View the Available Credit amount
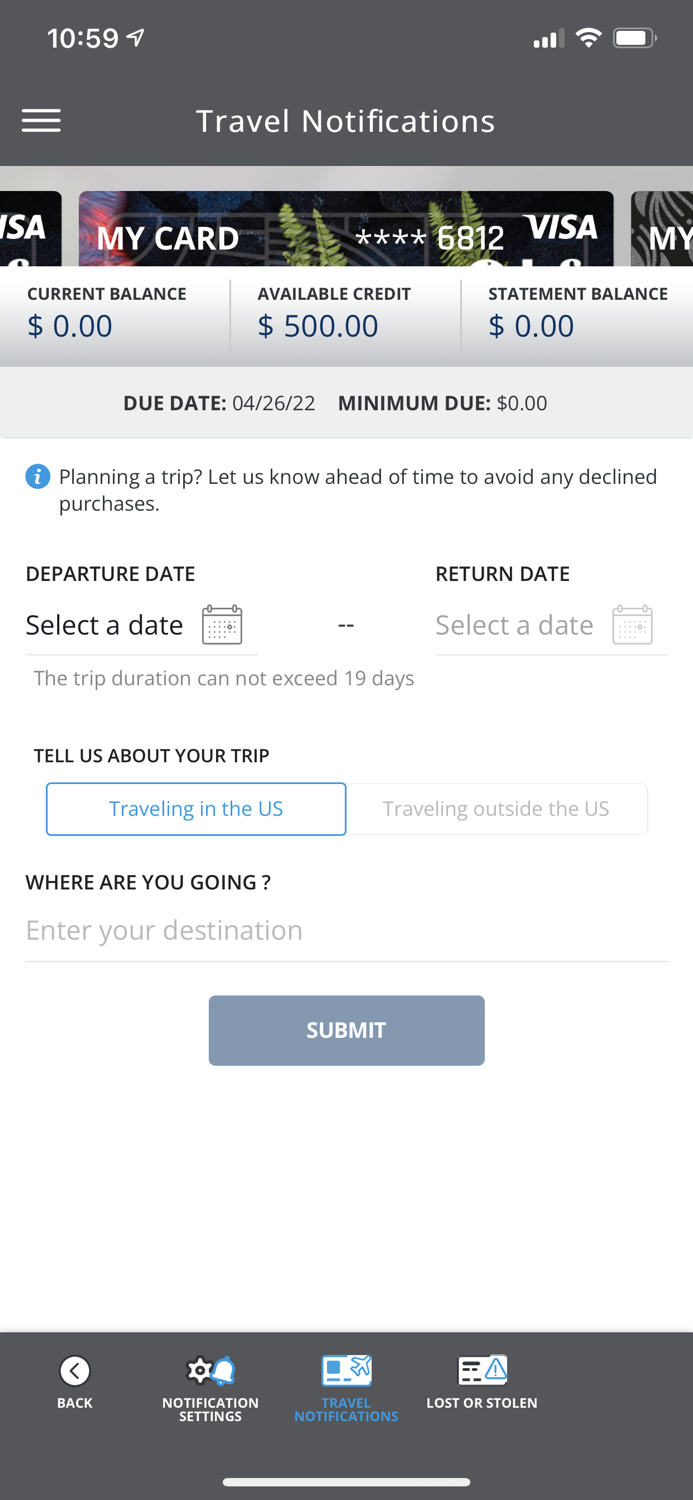This screenshot has width=693, height=1500. click(318, 326)
